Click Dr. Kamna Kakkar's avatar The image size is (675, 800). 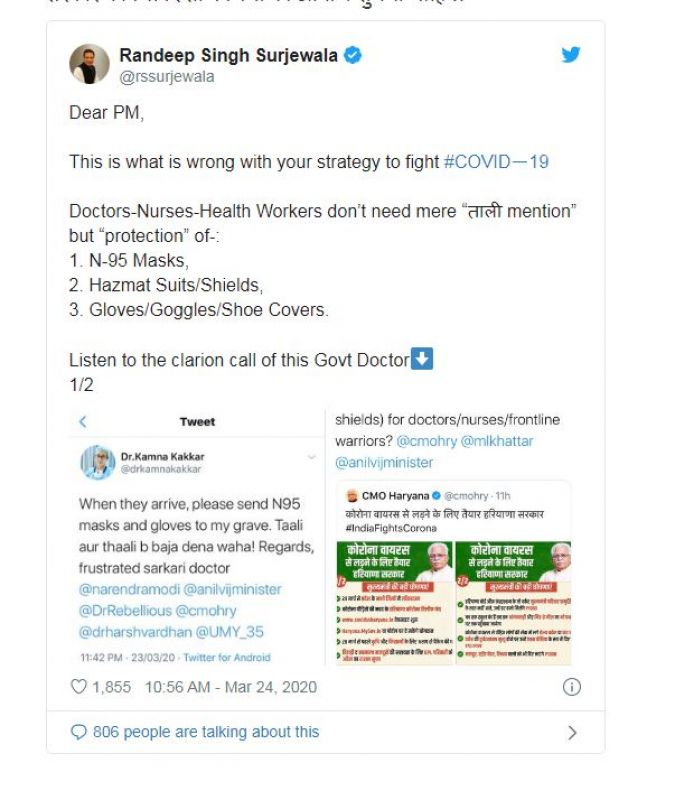(x=97, y=462)
